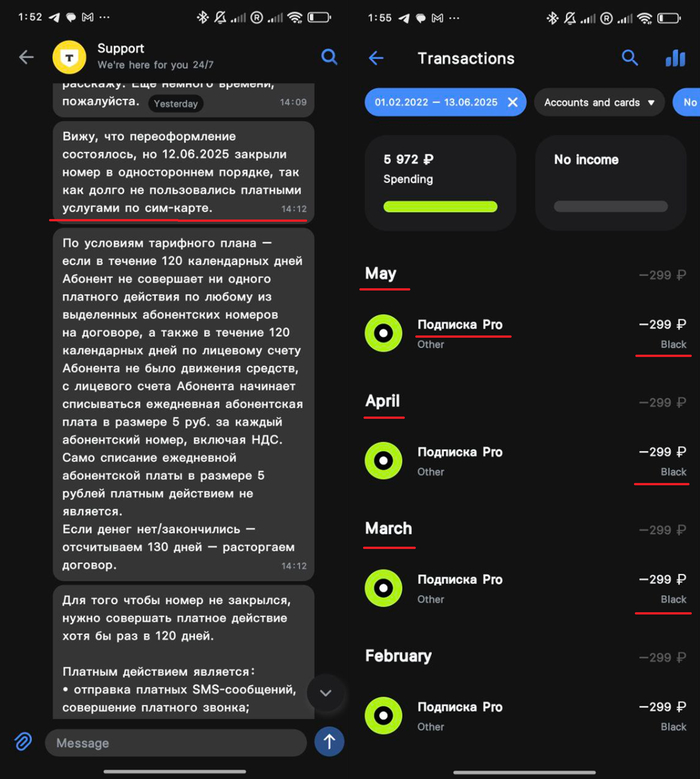Go back from the Support chat
The width and height of the screenshot is (700, 779).
[x=26, y=57]
